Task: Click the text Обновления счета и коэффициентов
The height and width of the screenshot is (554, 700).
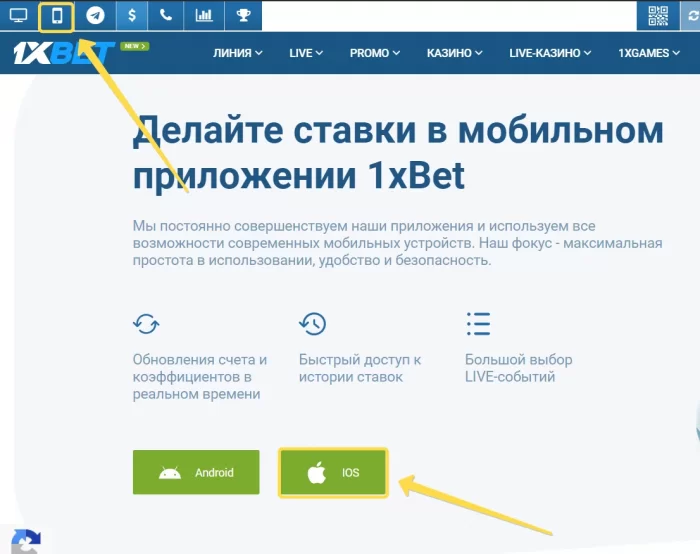Action: coord(200,377)
